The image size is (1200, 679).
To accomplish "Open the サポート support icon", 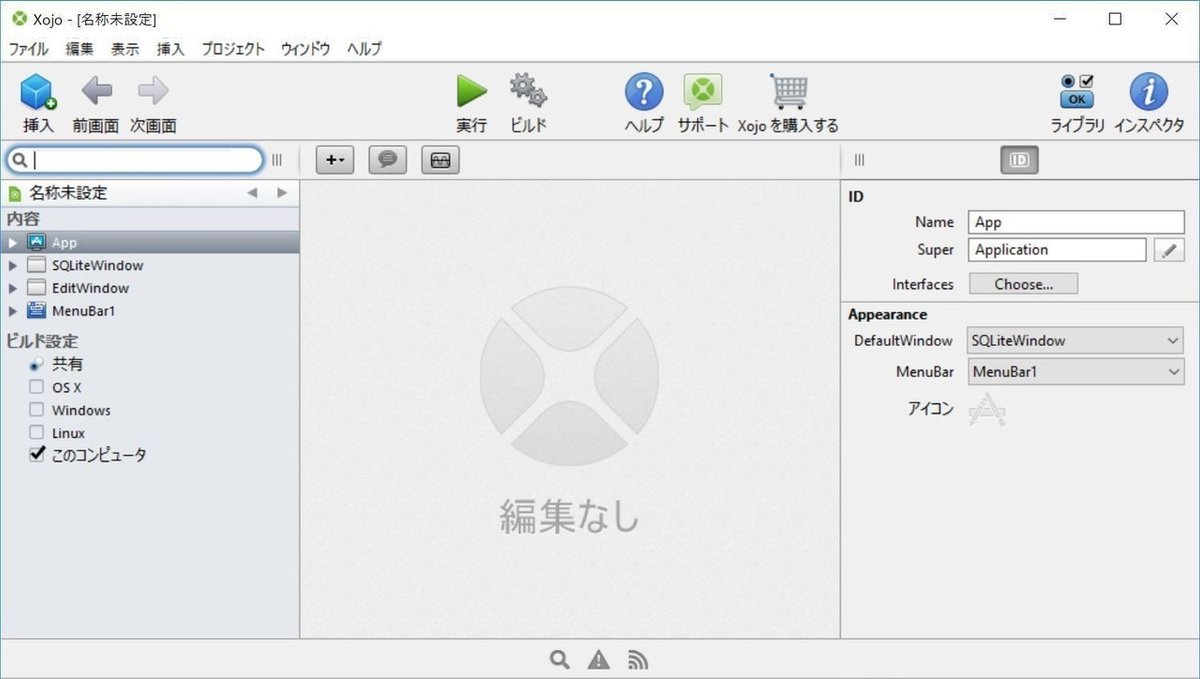I will [x=703, y=92].
